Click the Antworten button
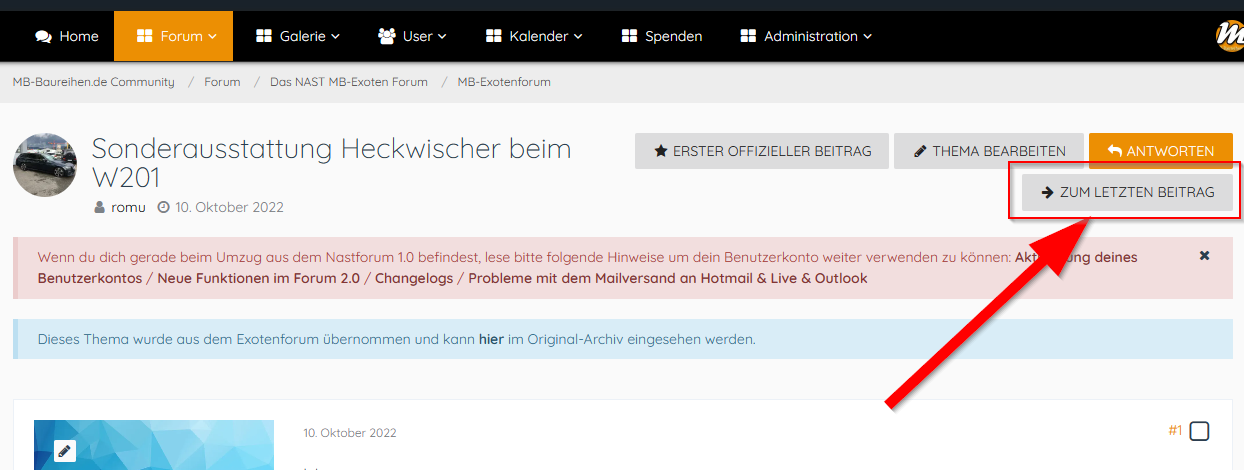Image resolution: width=1244 pixels, height=470 pixels. tap(1160, 151)
